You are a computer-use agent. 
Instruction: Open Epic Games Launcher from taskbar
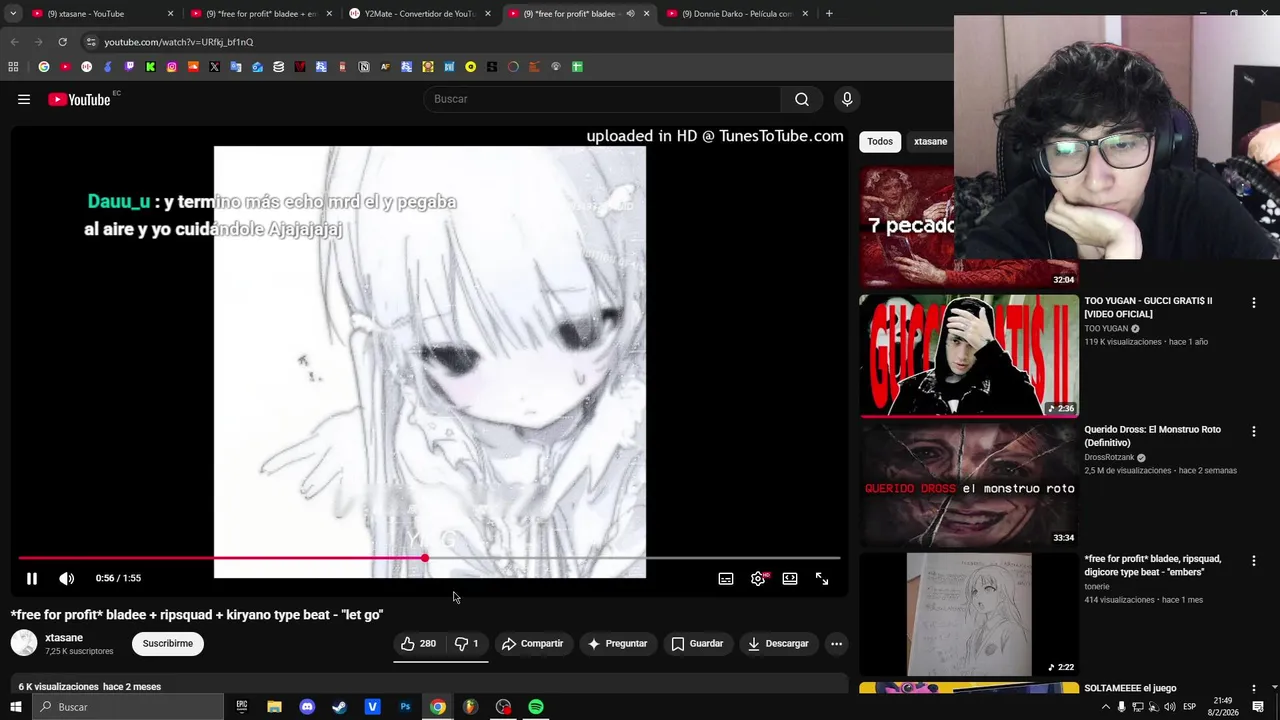pos(242,707)
